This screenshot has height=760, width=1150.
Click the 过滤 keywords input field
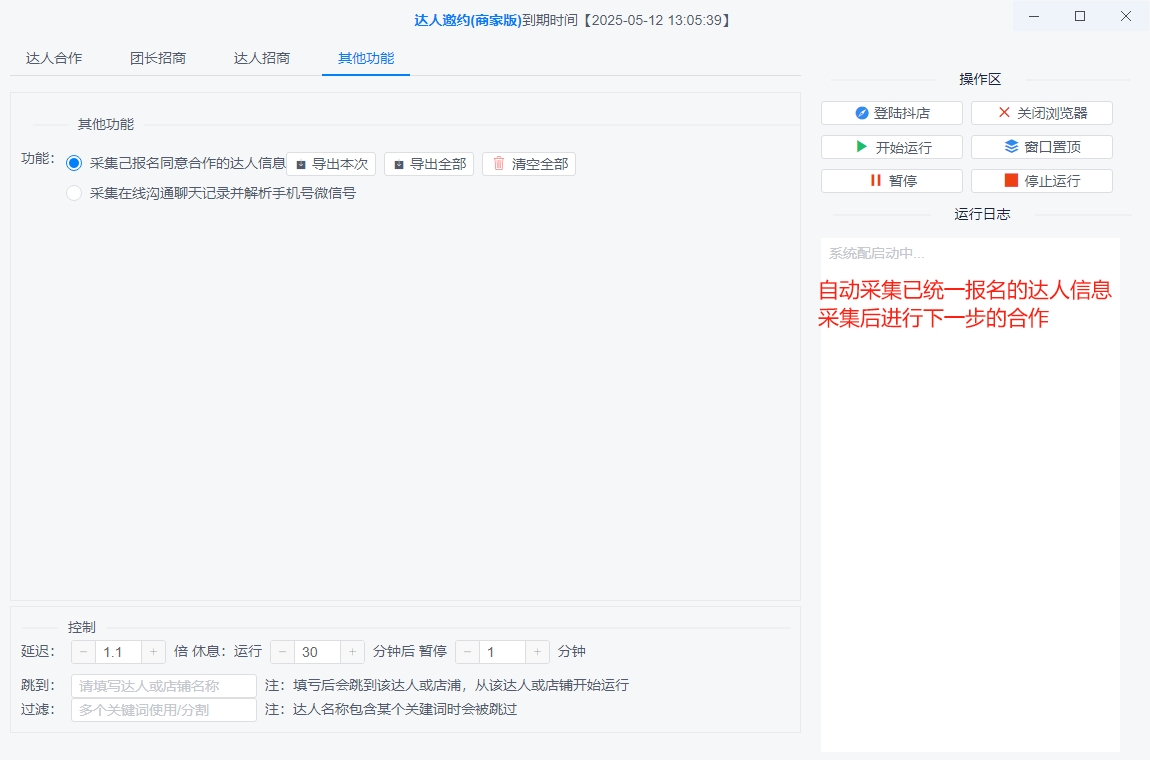(x=163, y=710)
